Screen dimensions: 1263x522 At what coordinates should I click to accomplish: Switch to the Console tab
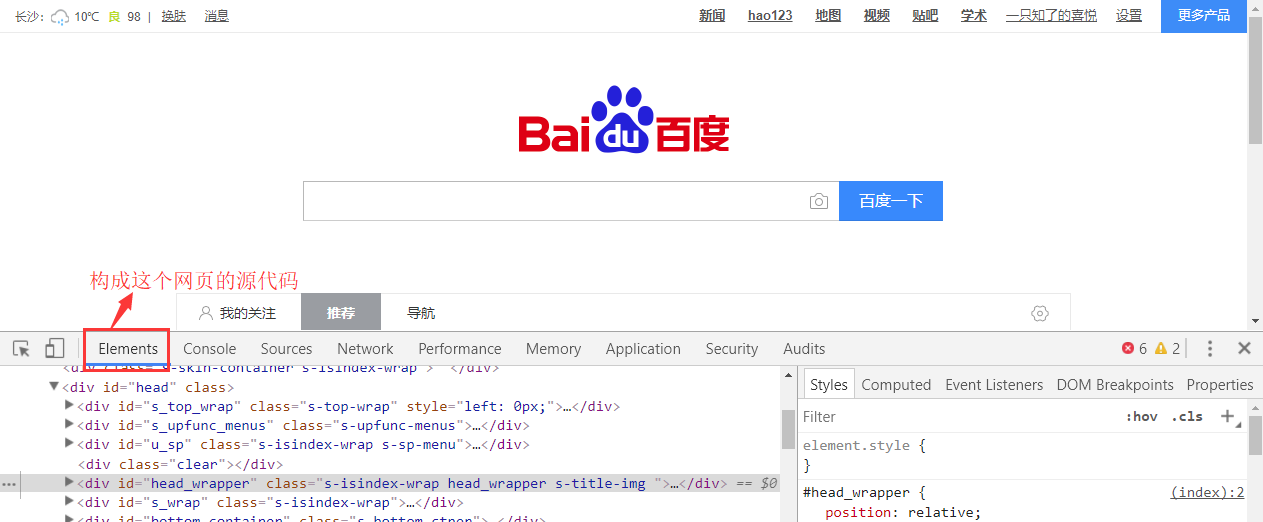tap(209, 349)
